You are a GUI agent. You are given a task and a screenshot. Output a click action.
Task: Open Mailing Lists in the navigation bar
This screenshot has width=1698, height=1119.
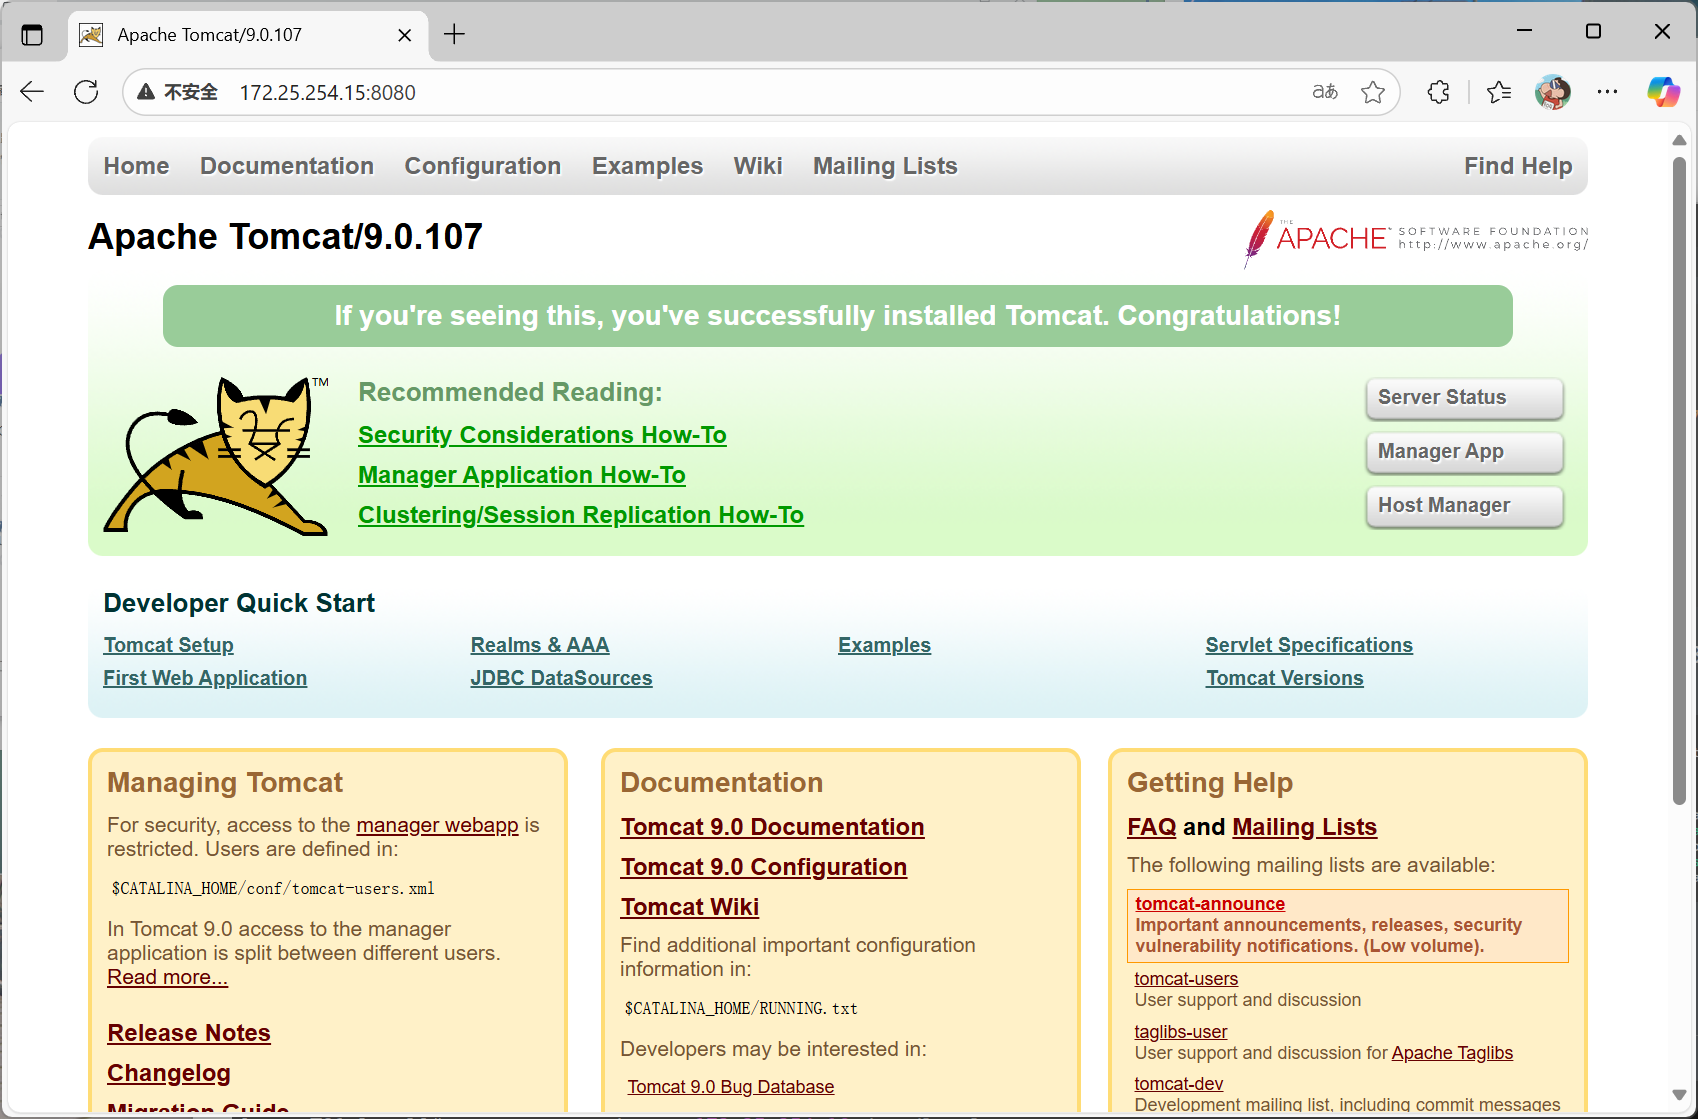click(885, 166)
